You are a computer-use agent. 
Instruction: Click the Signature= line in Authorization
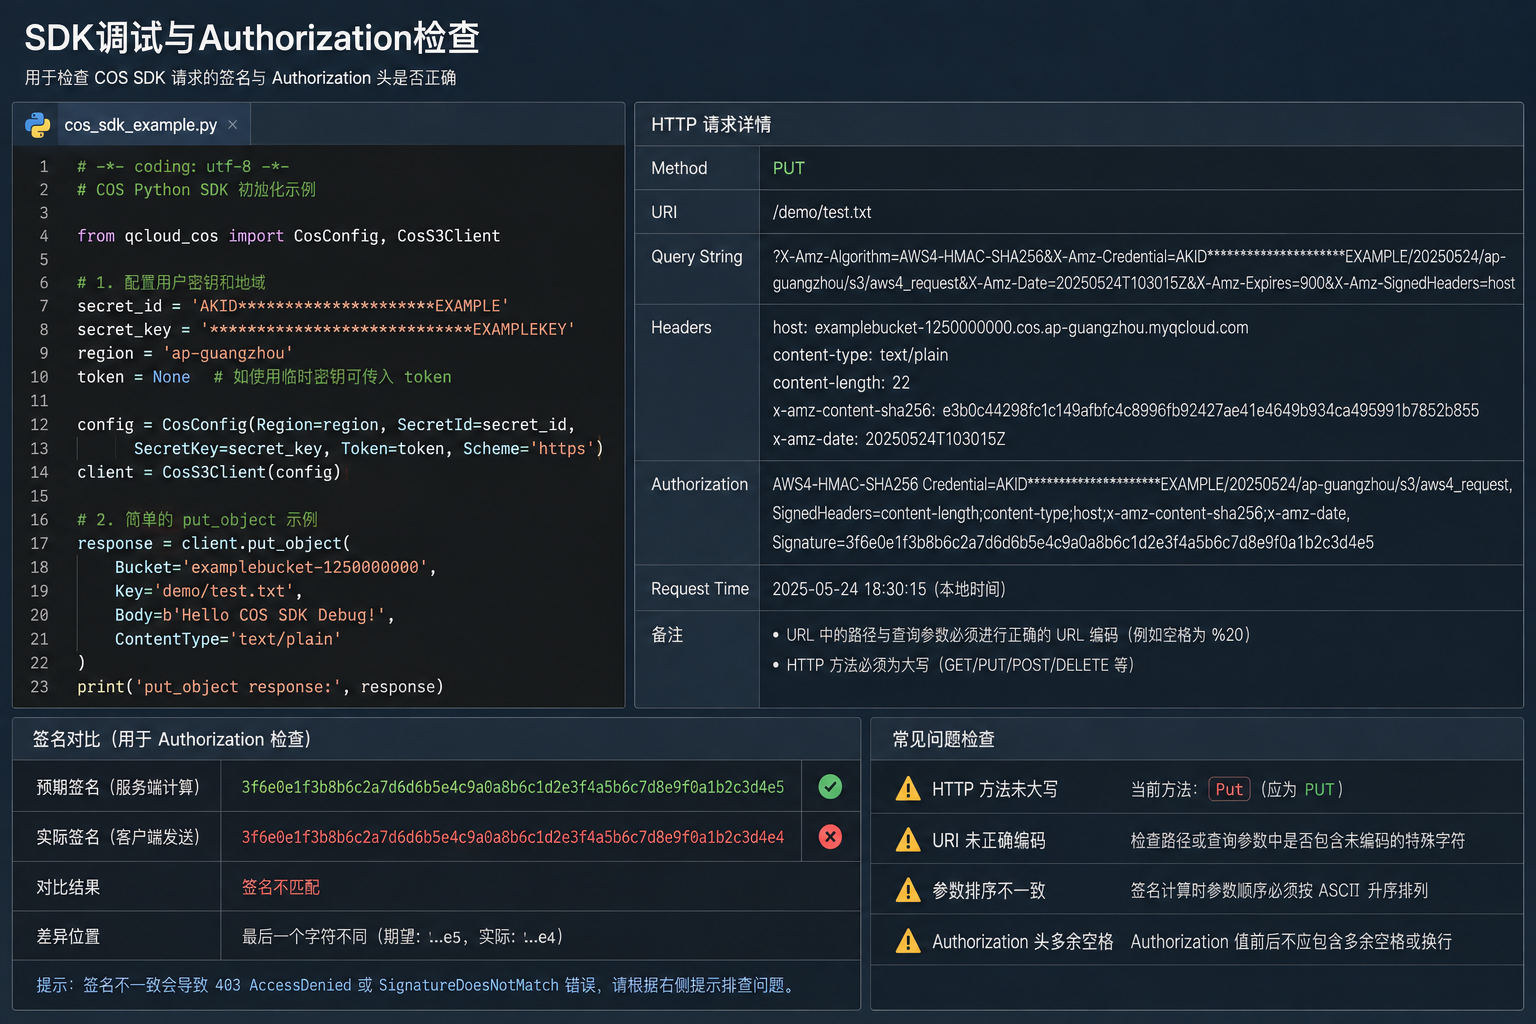click(1073, 542)
